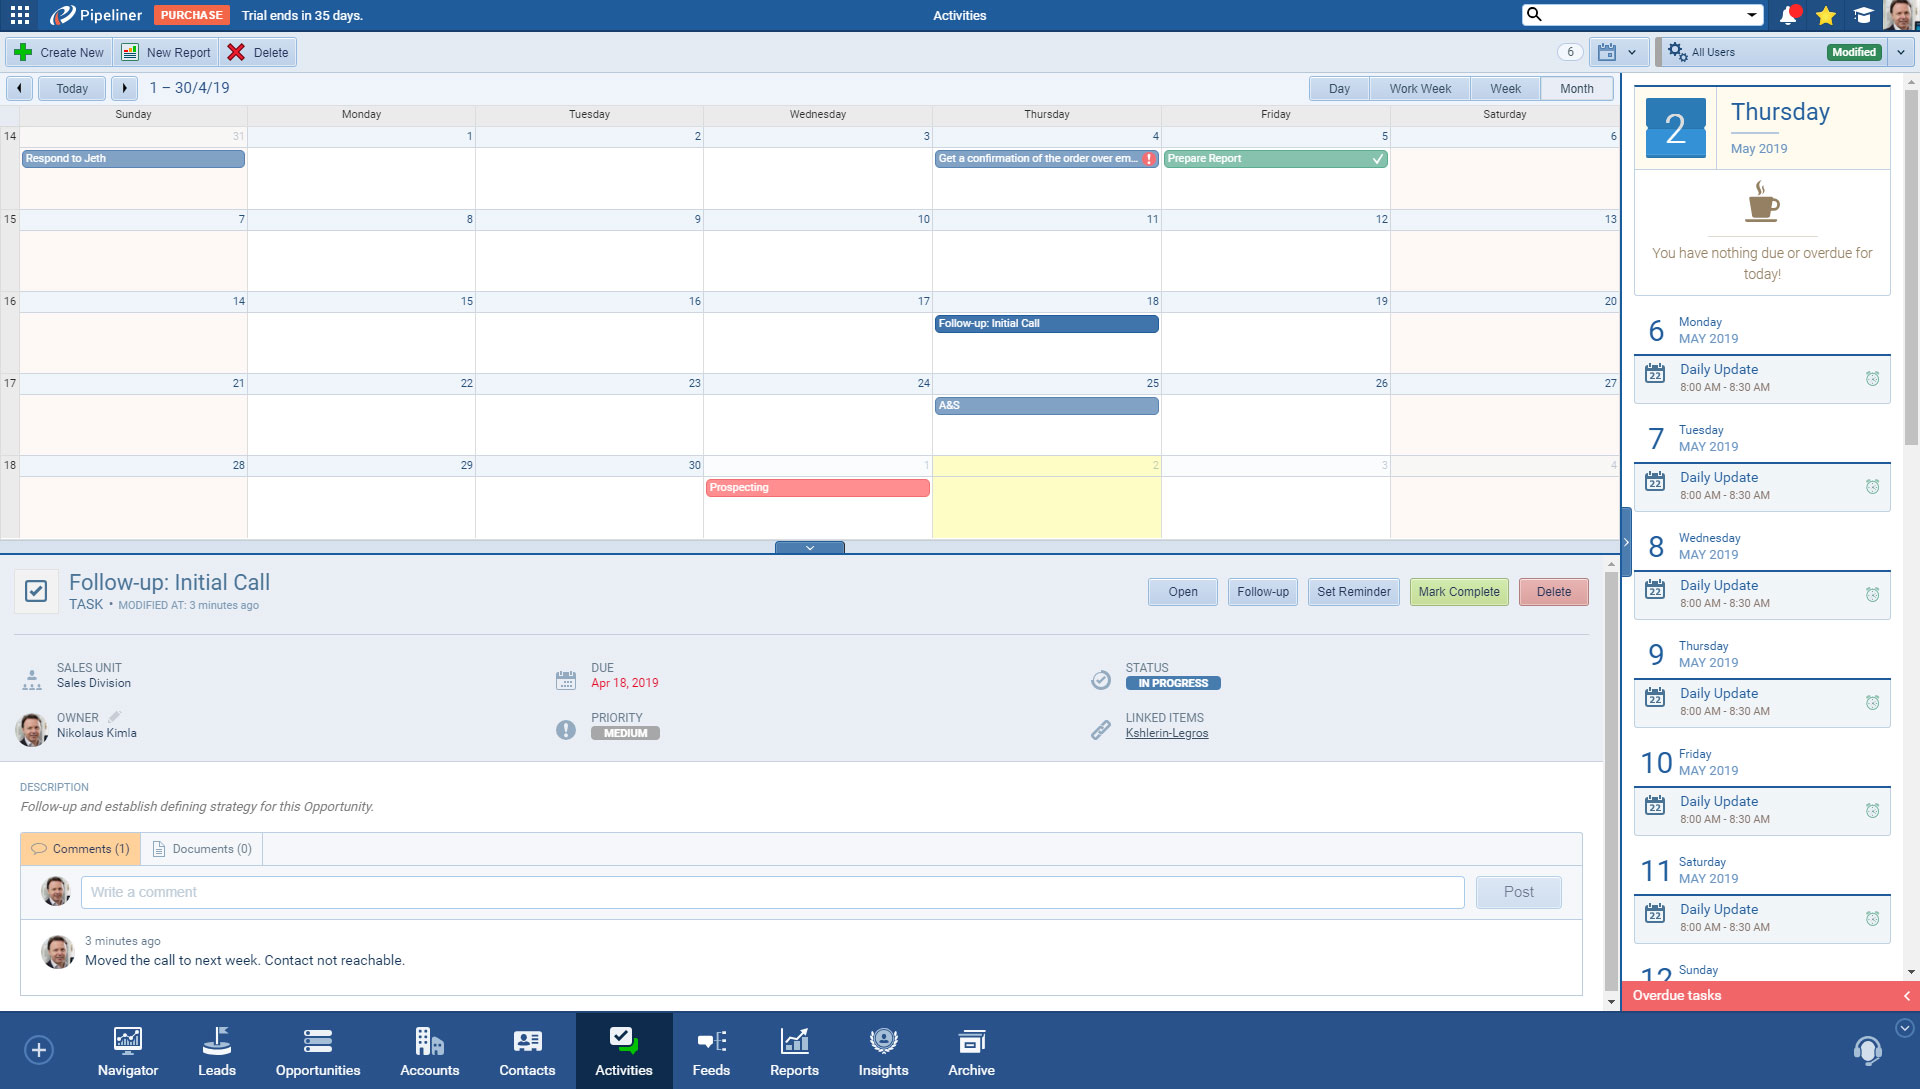Open the favorites star icon
Viewport: 1920px width, 1089px height.
(1826, 15)
